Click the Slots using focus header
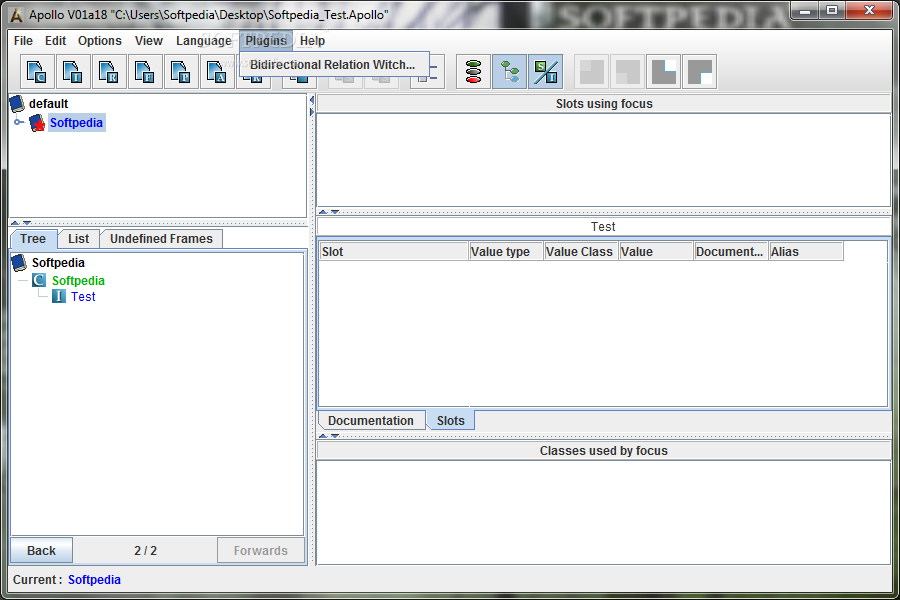 pyautogui.click(x=604, y=104)
